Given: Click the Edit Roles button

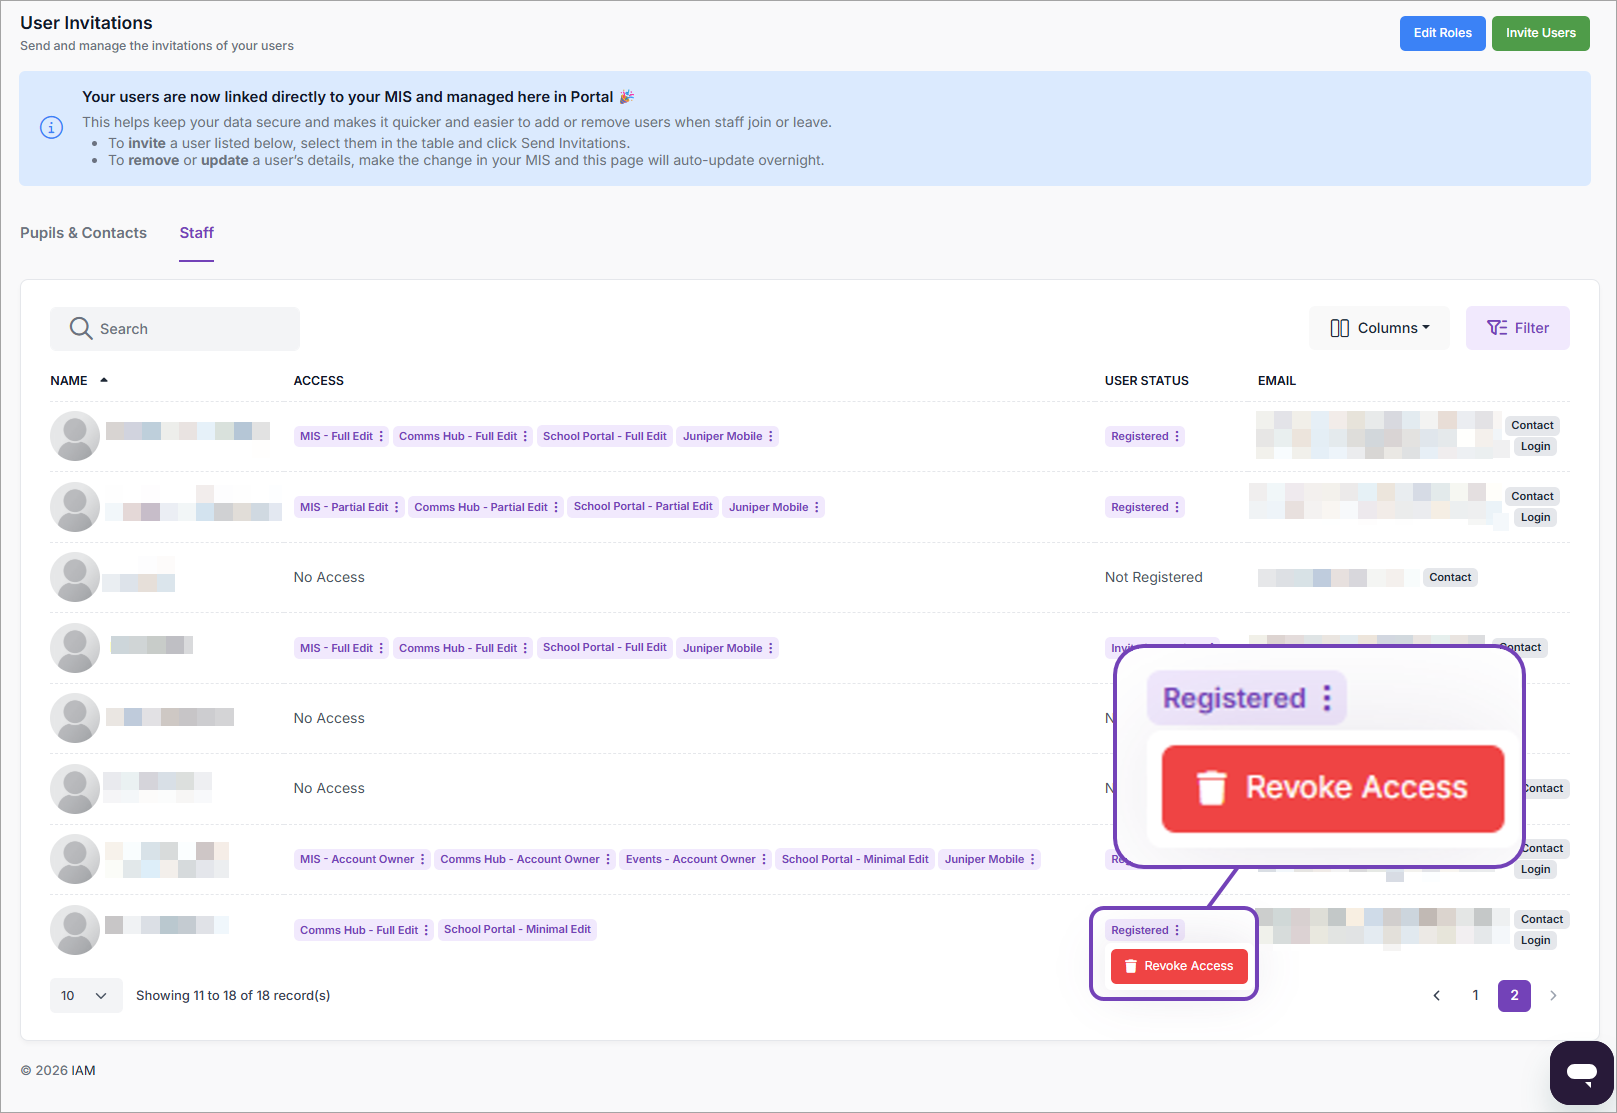Looking at the screenshot, I should click(1442, 33).
